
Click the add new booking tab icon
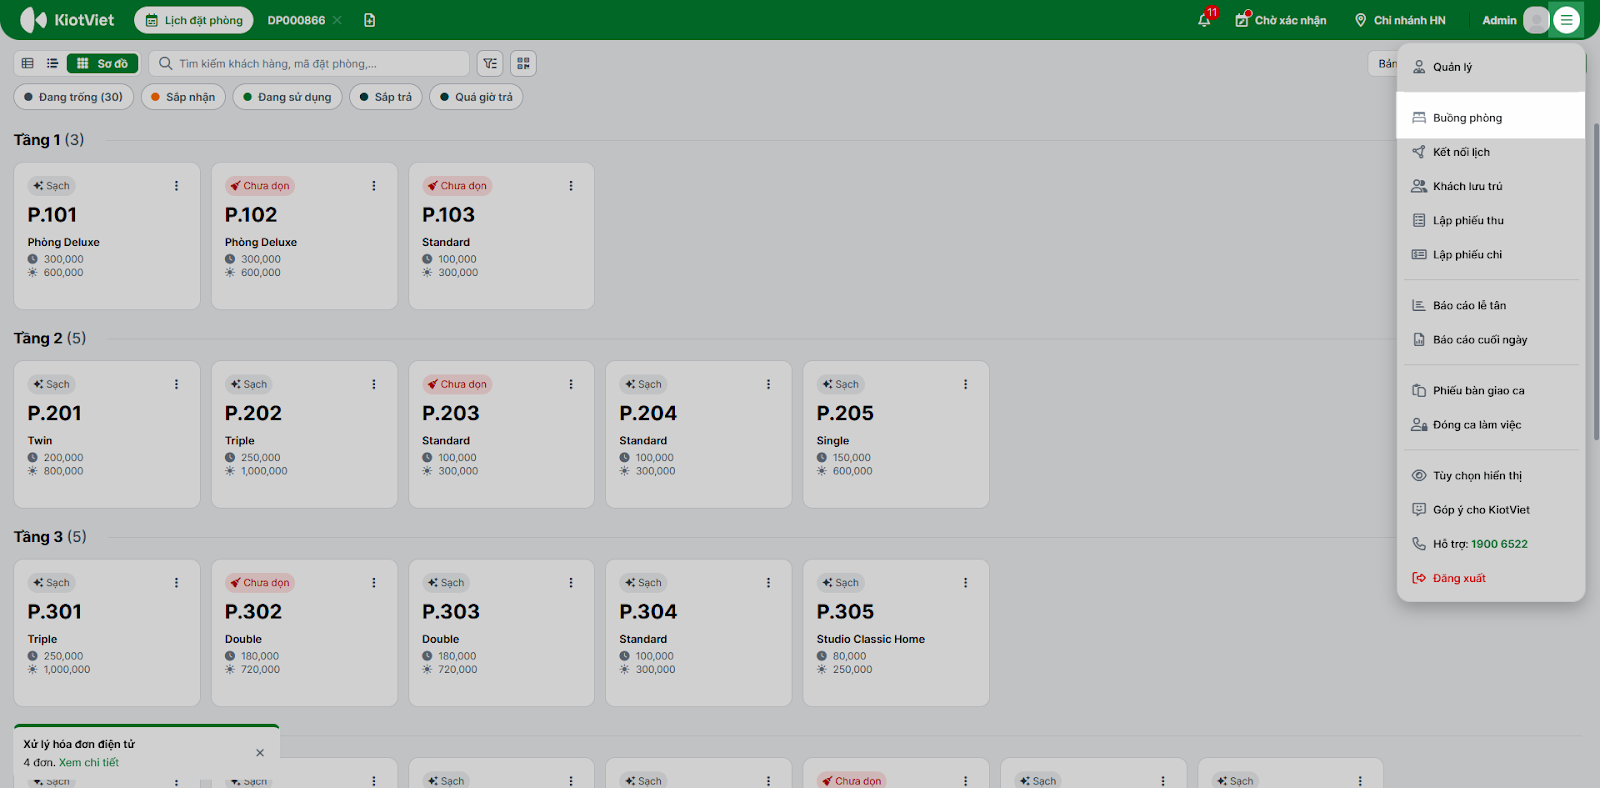(x=370, y=20)
